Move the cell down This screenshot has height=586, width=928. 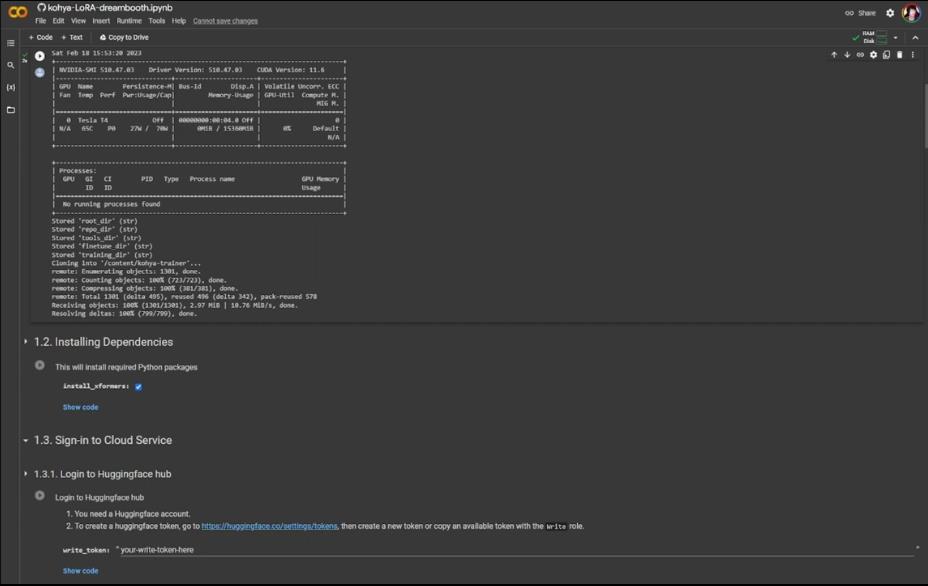(x=847, y=55)
